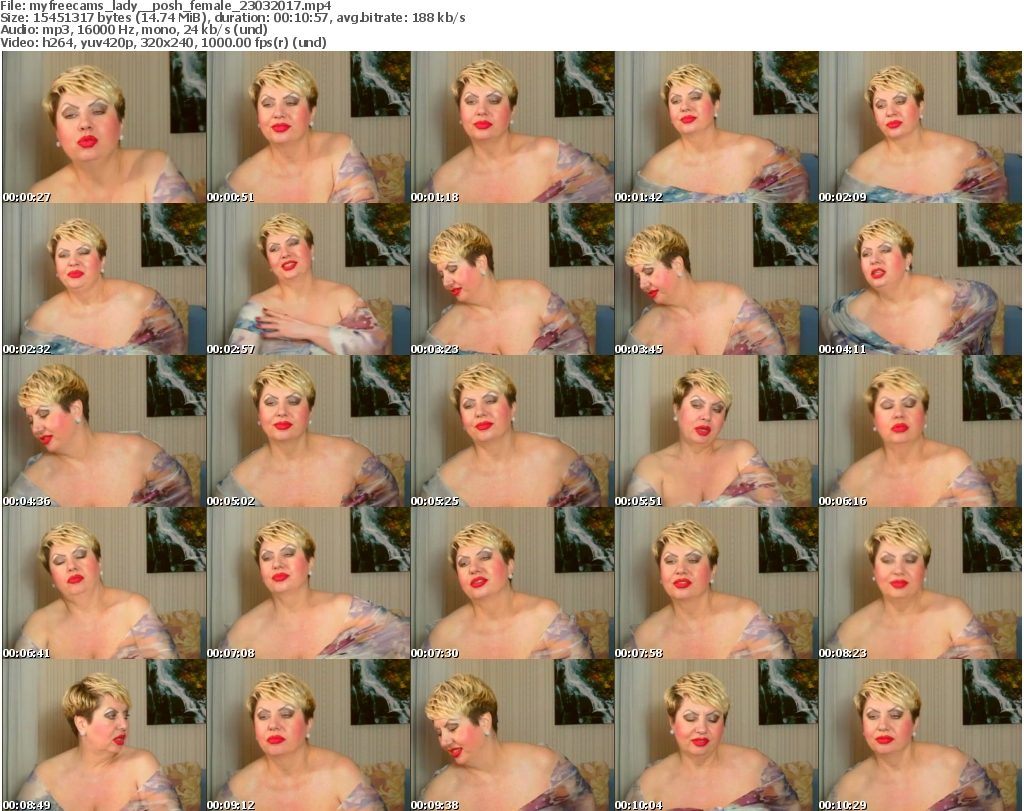Click the frame with timestamp 00:01:42
The image size is (1024, 811).
click(x=716, y=127)
